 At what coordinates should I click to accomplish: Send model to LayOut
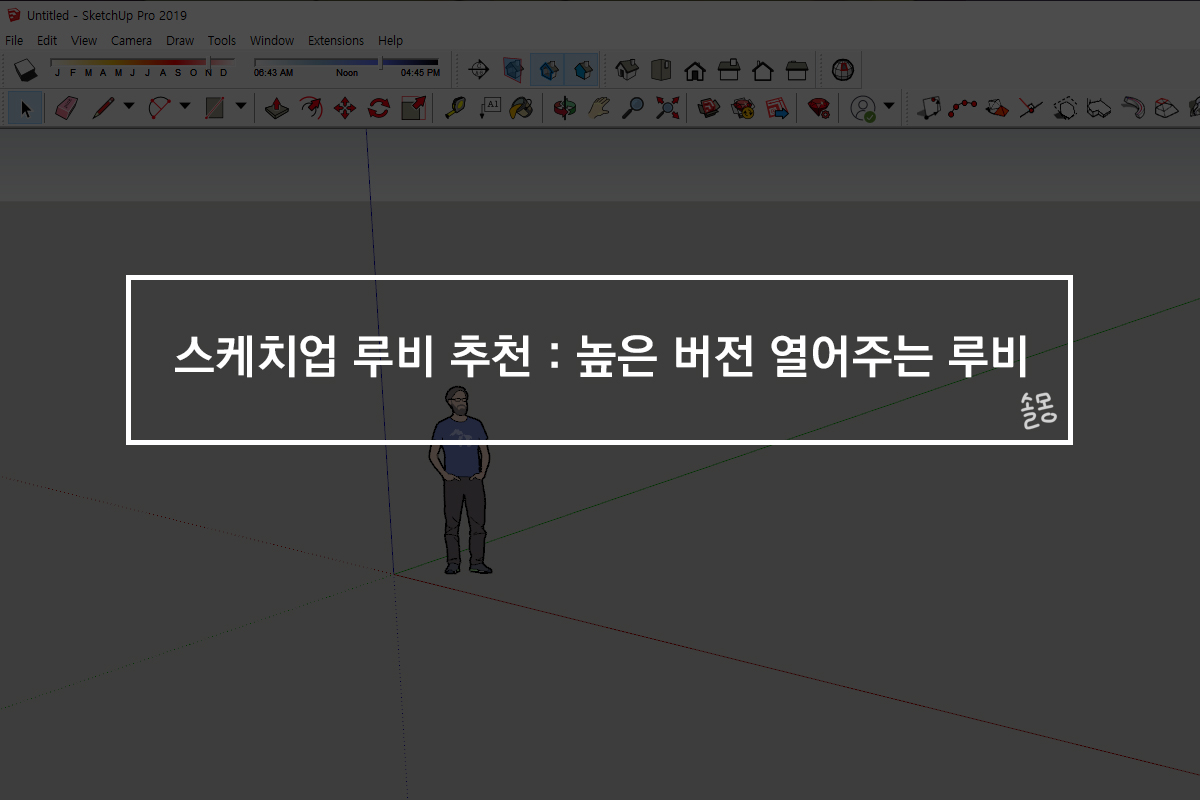777,108
